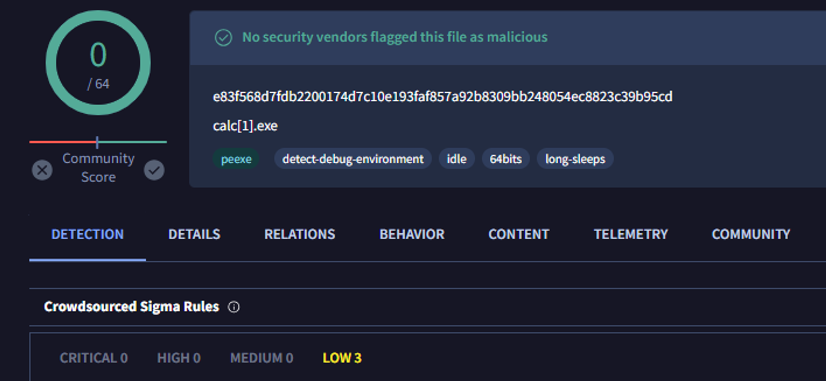Image resolution: width=826 pixels, height=381 pixels.
Task: Select the CONTENT tab
Action: [518, 234]
